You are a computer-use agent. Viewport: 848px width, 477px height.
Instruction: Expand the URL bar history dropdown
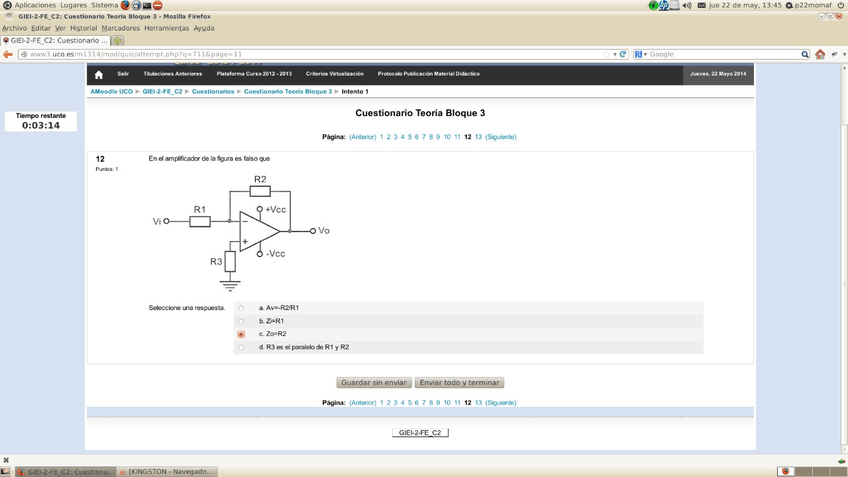click(614, 54)
